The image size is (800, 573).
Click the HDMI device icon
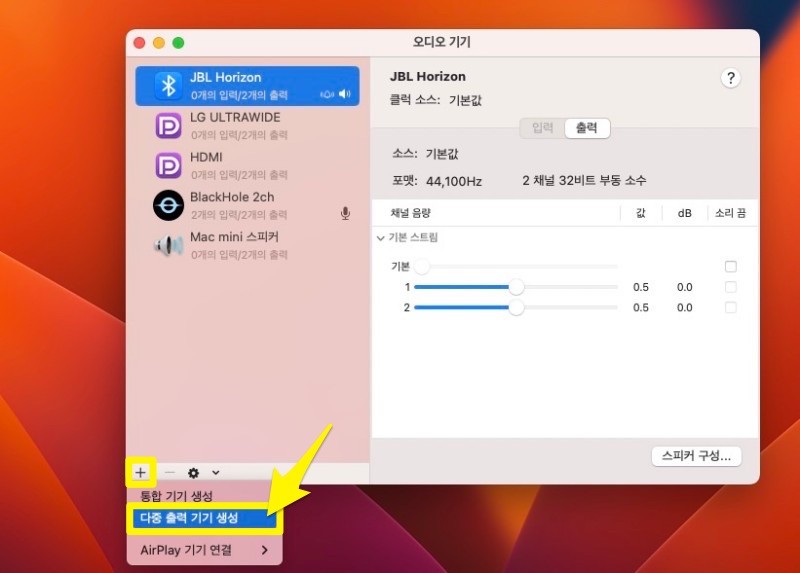pyautogui.click(x=168, y=165)
